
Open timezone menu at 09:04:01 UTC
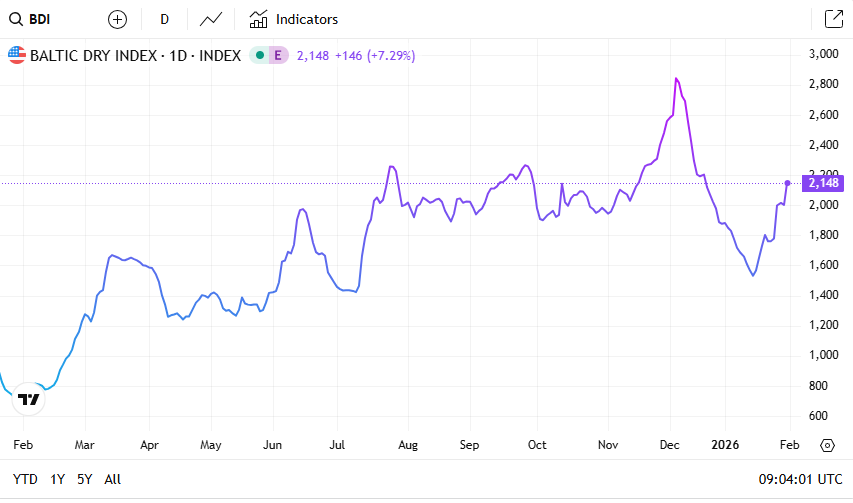click(x=801, y=479)
